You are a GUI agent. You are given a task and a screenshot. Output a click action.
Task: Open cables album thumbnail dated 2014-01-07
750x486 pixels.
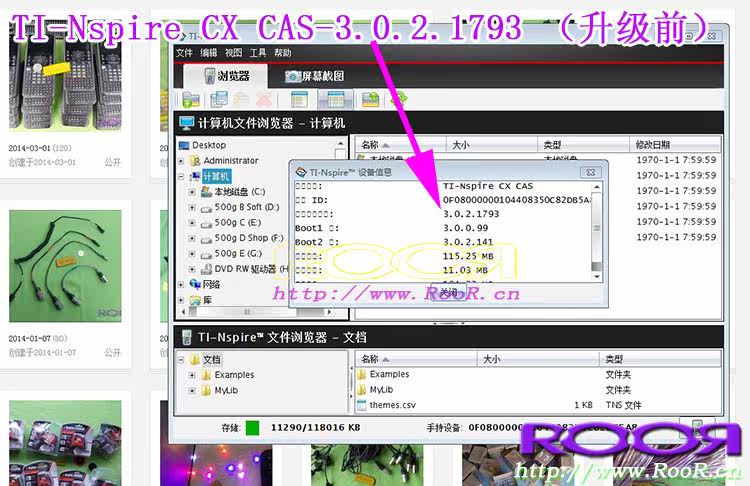pos(65,266)
